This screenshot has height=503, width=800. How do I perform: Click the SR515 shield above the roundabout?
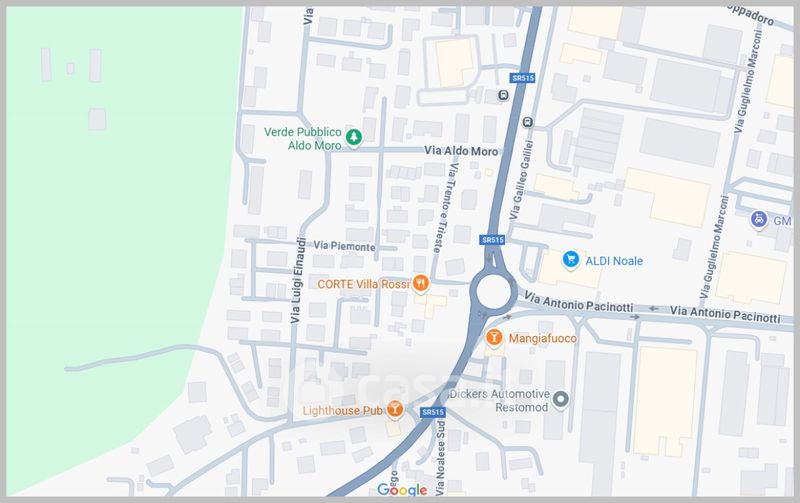492,239
